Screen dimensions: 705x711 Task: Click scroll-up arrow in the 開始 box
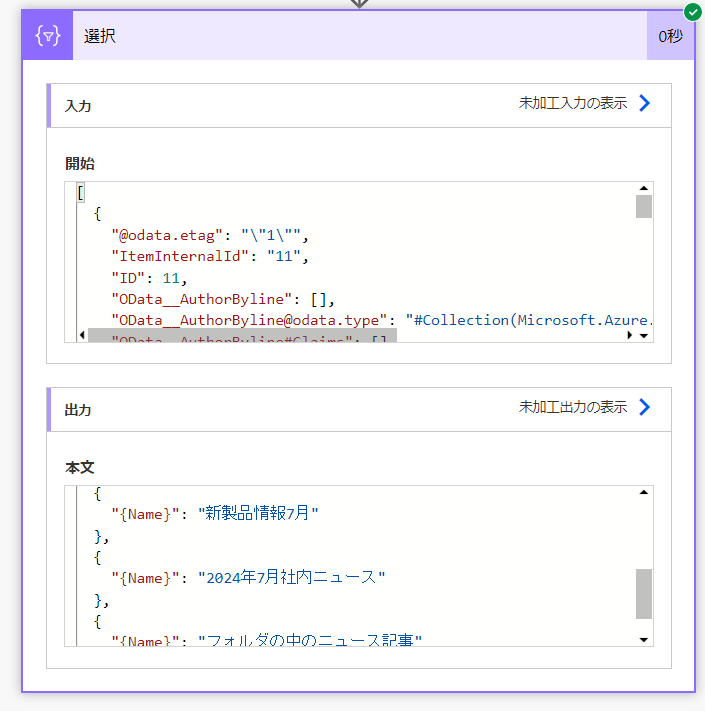point(643,188)
